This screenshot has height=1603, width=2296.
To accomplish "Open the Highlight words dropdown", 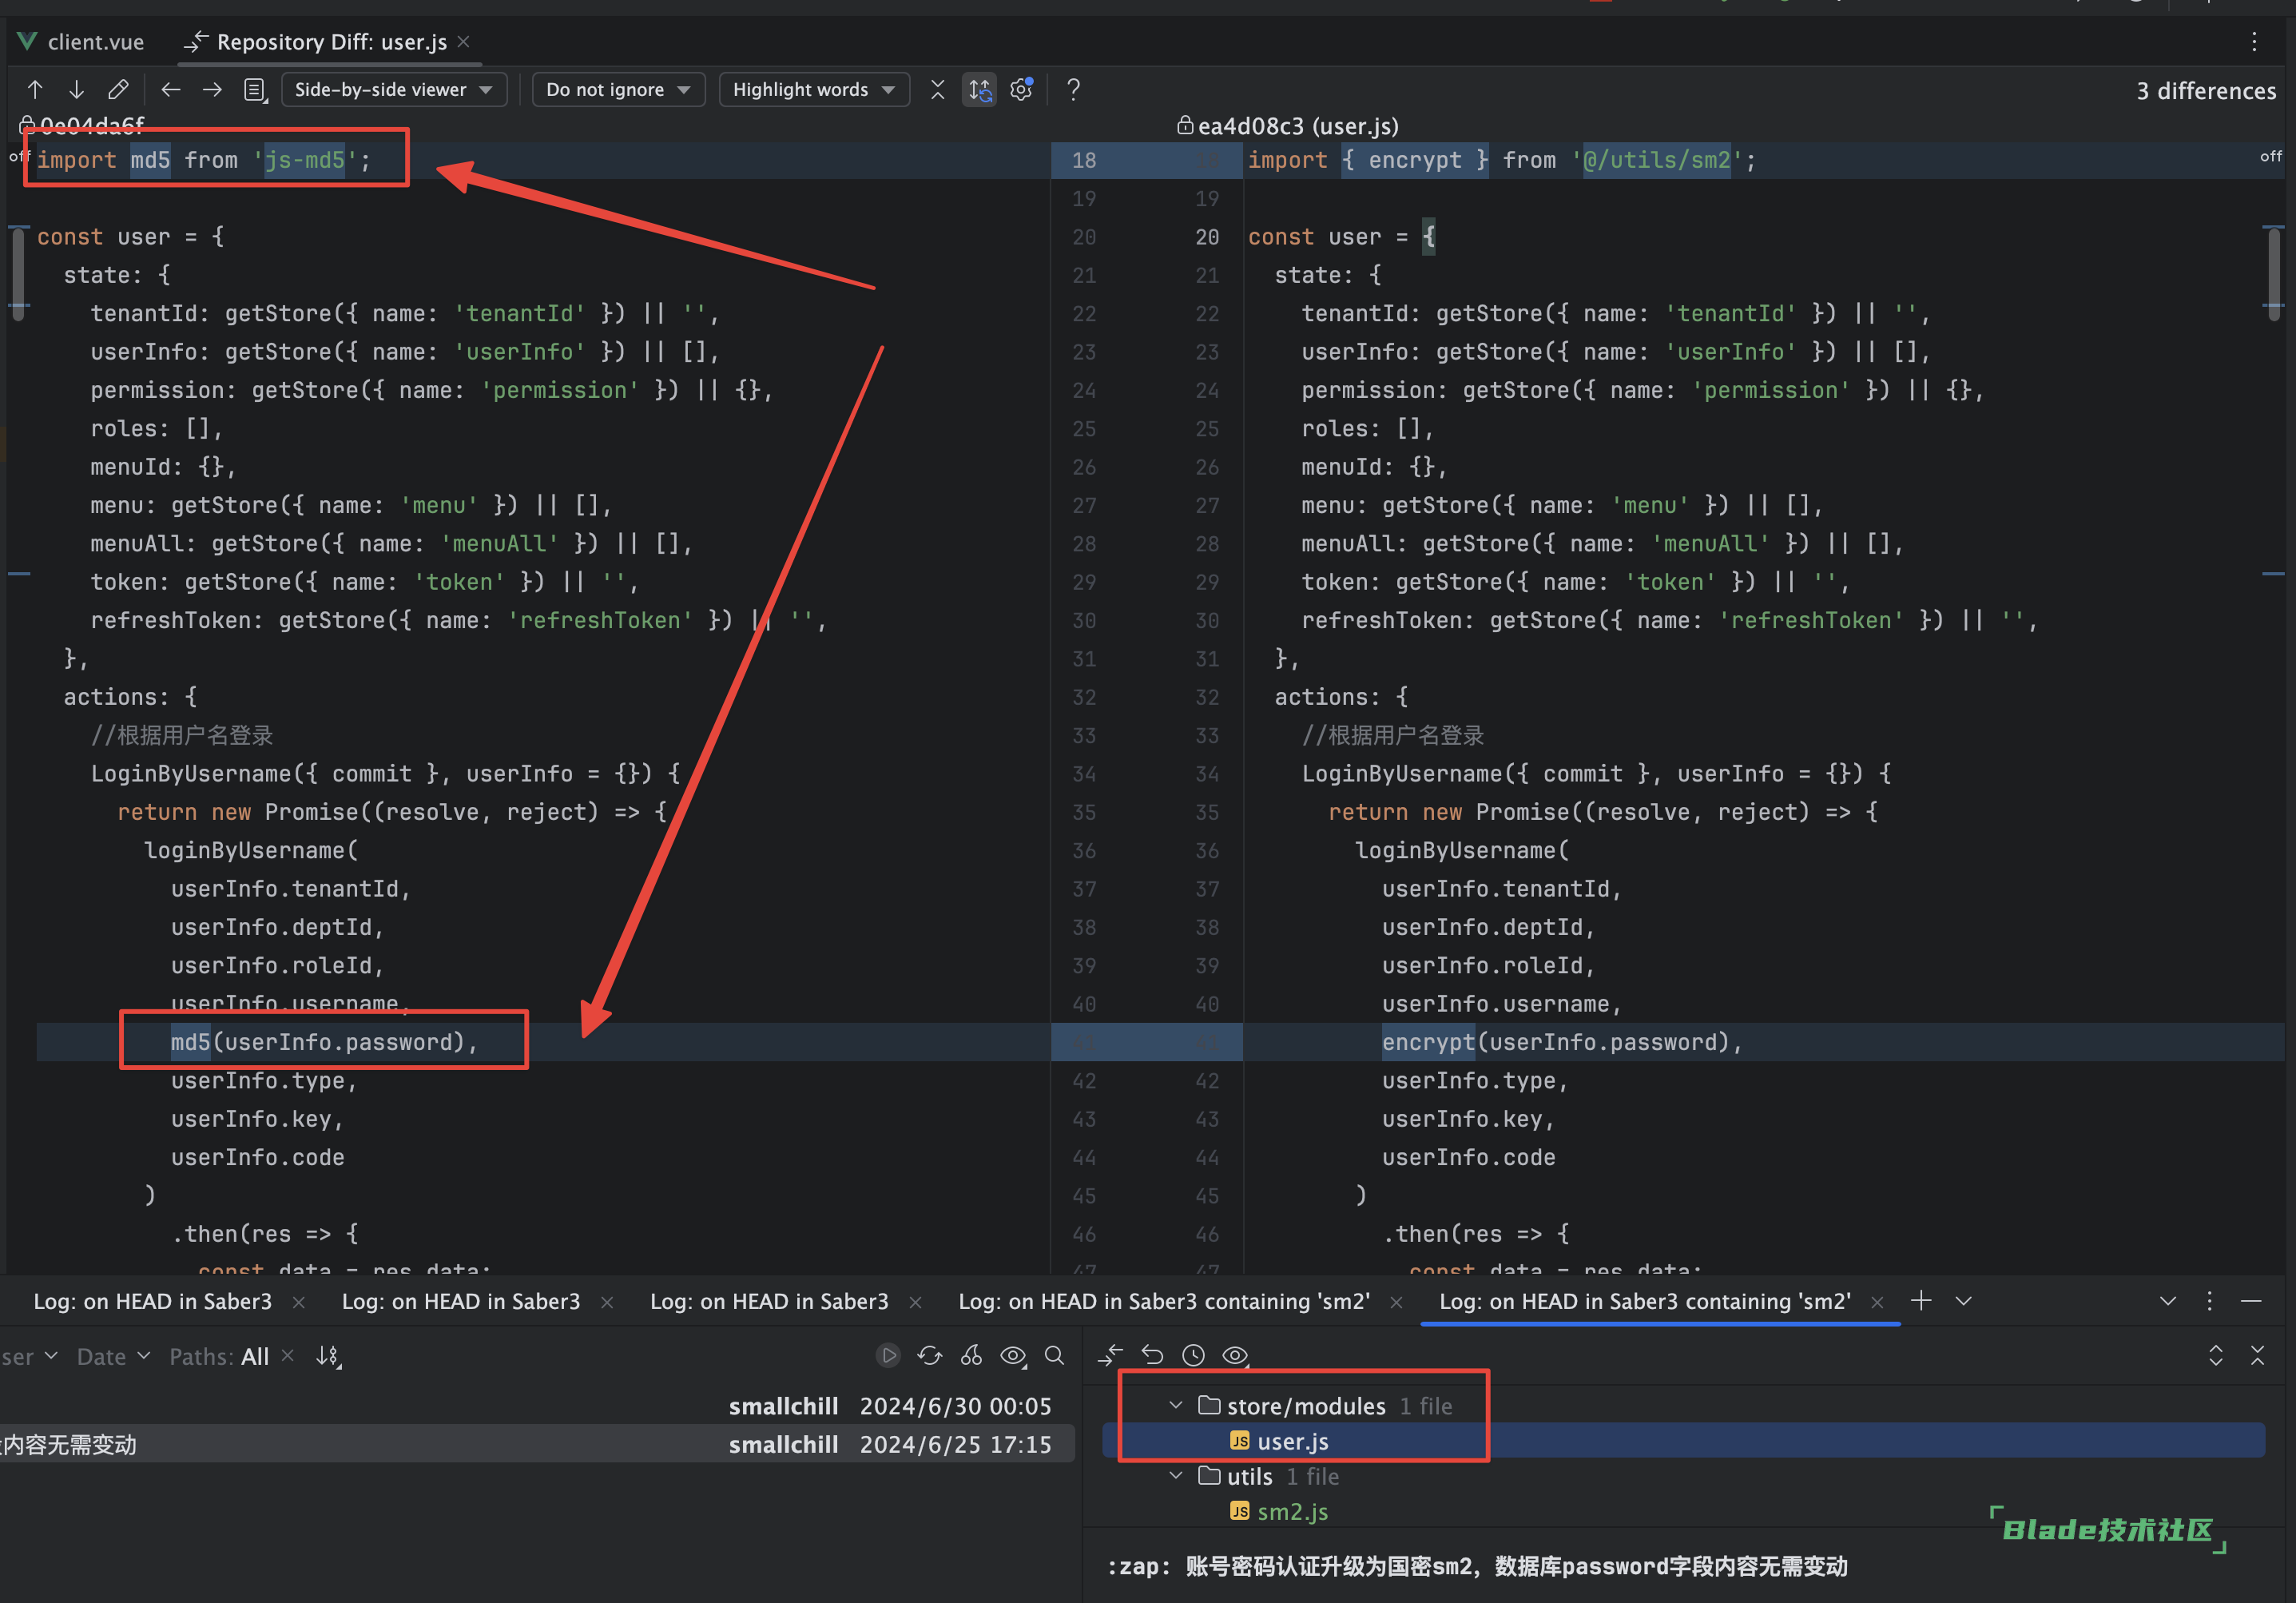I will pyautogui.click(x=814, y=90).
